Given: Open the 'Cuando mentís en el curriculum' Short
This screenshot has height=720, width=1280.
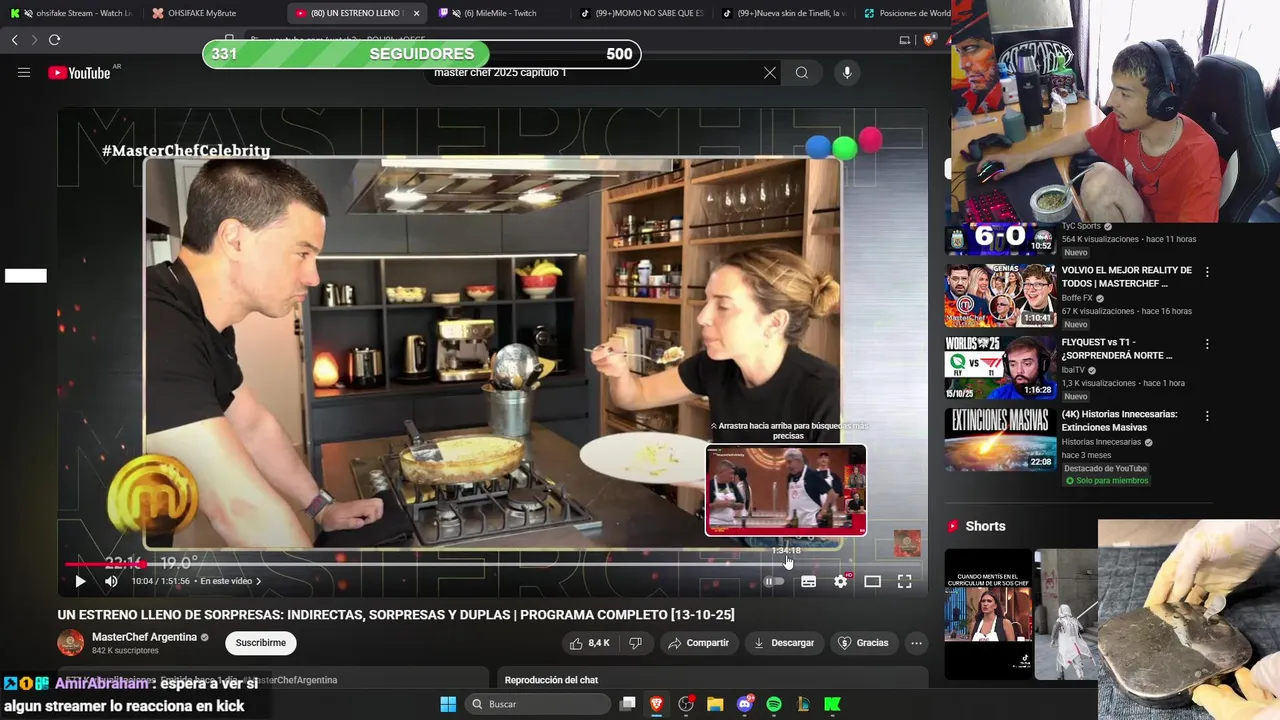Looking at the screenshot, I should coord(988,613).
